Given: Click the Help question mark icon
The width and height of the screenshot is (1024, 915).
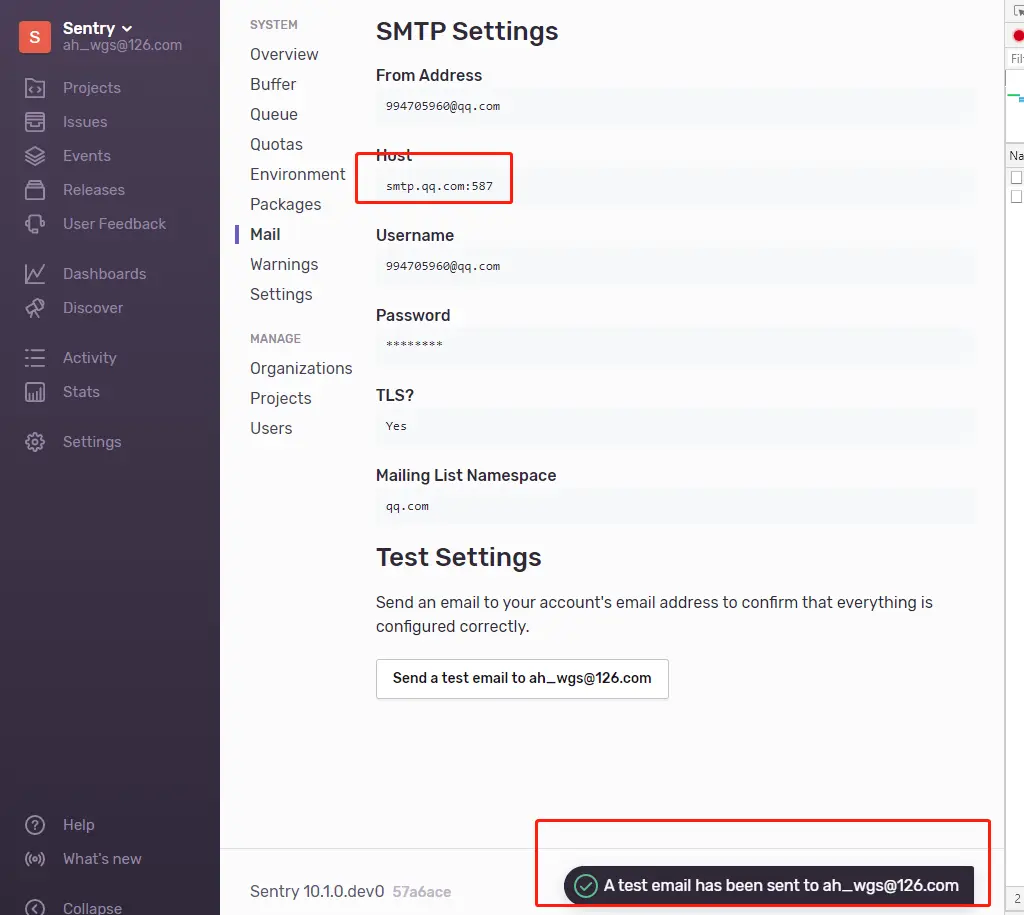Looking at the screenshot, I should [x=35, y=825].
